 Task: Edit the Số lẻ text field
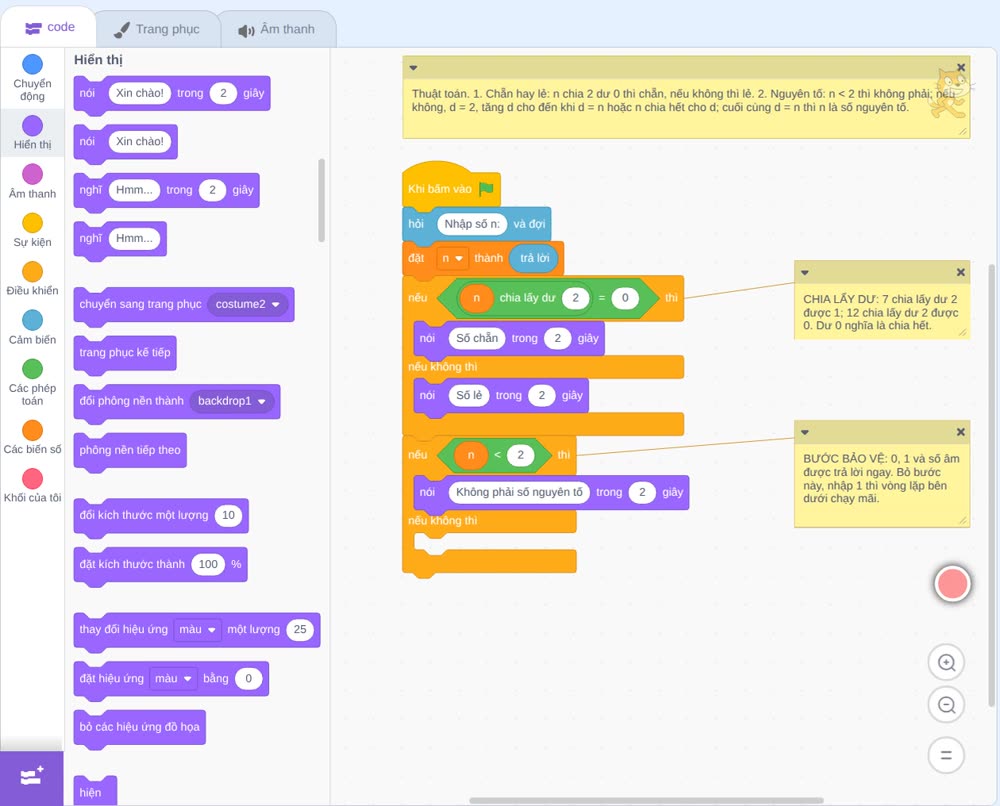[469, 395]
